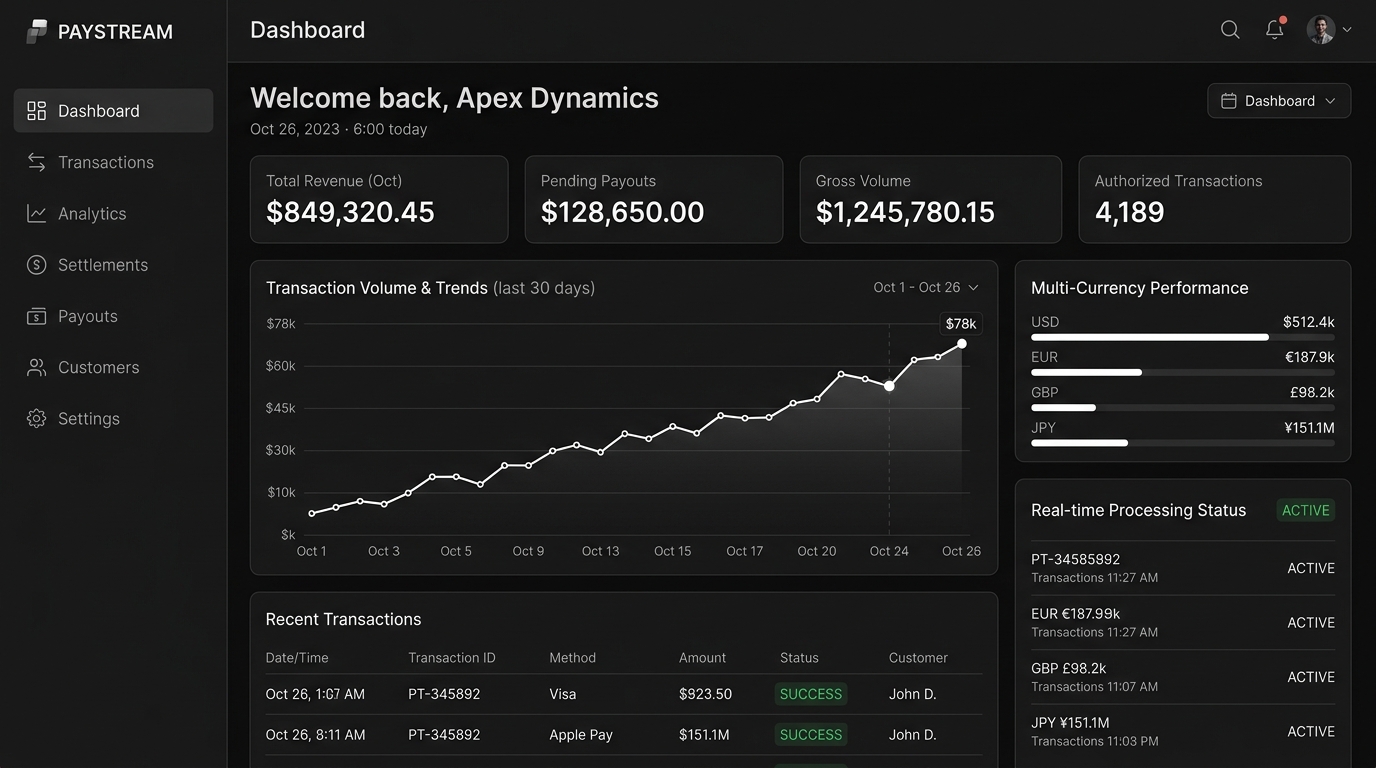1376x768 pixels.
Task: Click the first SUCCESS status badge
Action: click(x=811, y=694)
